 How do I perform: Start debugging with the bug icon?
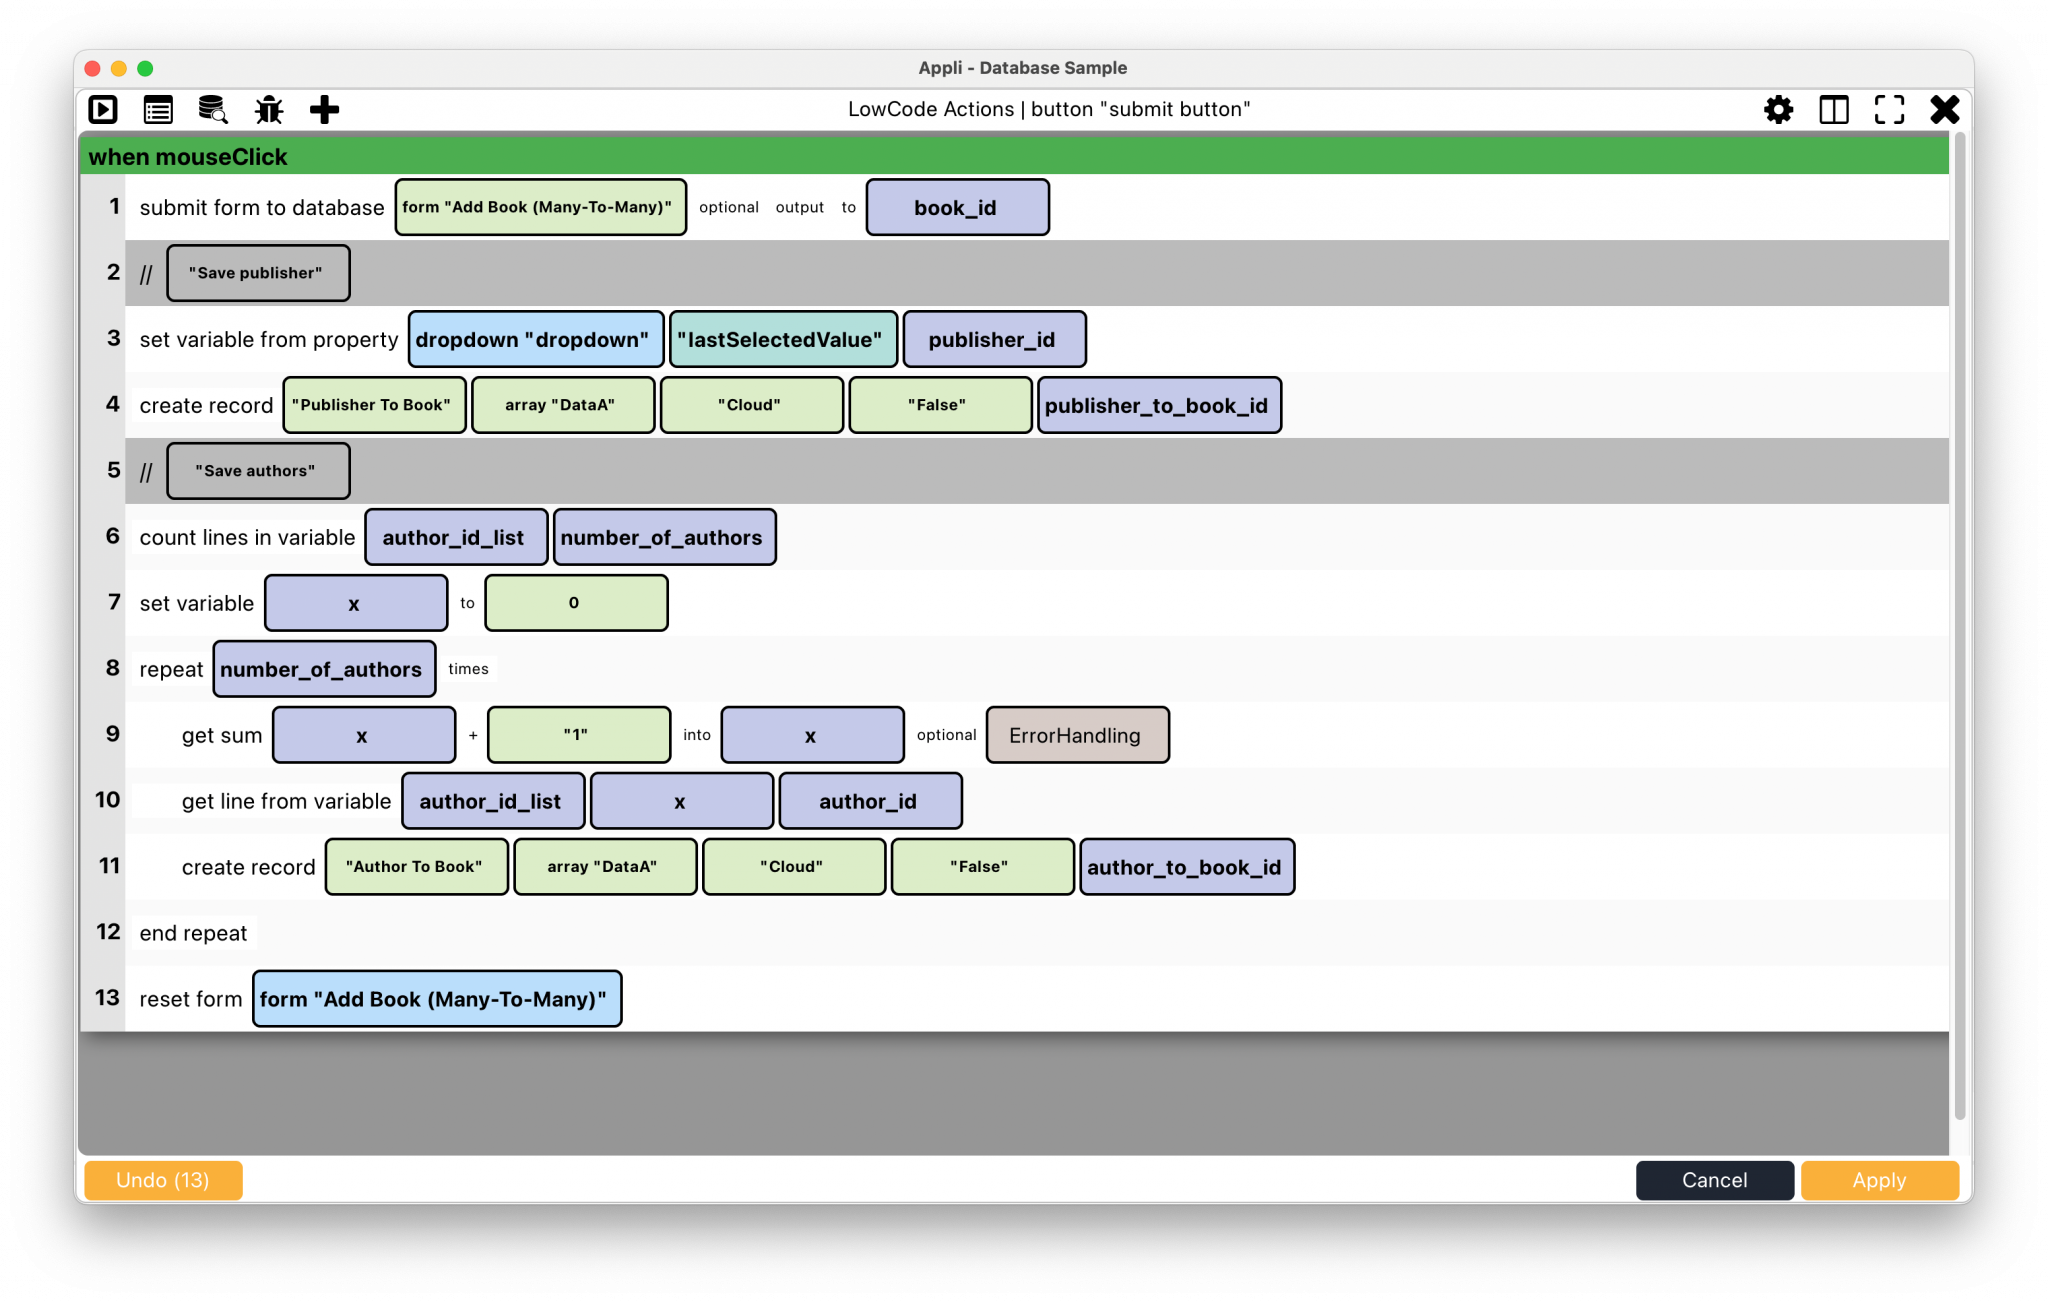(x=269, y=110)
